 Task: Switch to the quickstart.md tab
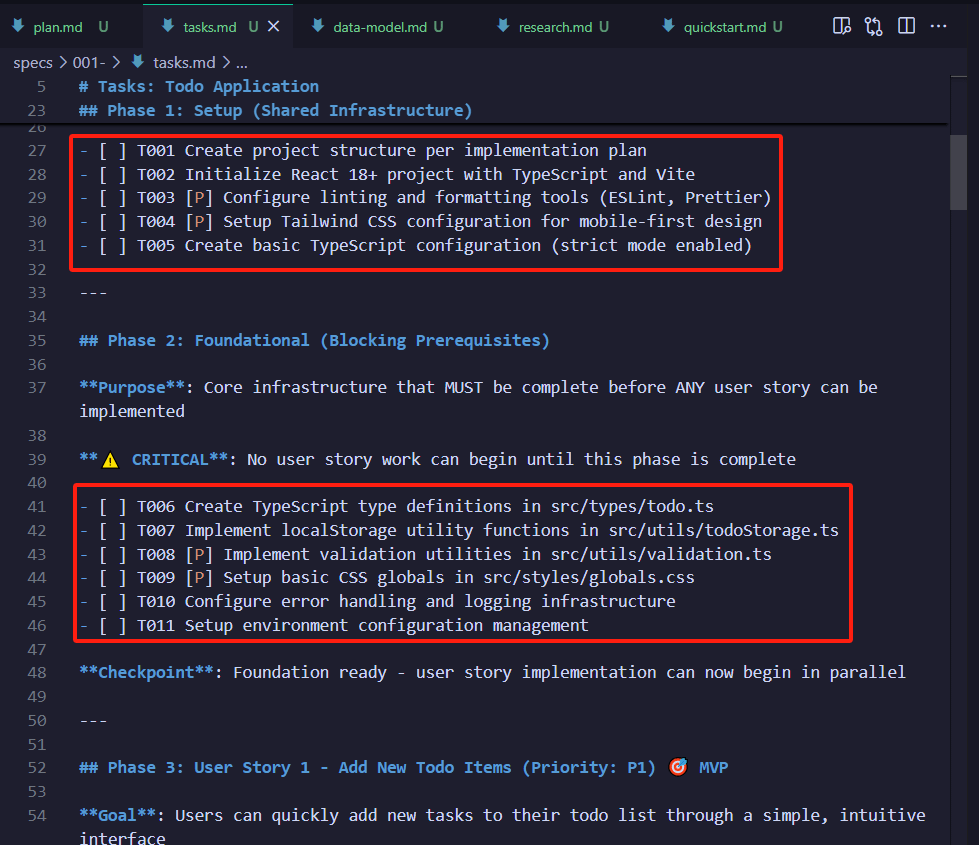(724, 27)
